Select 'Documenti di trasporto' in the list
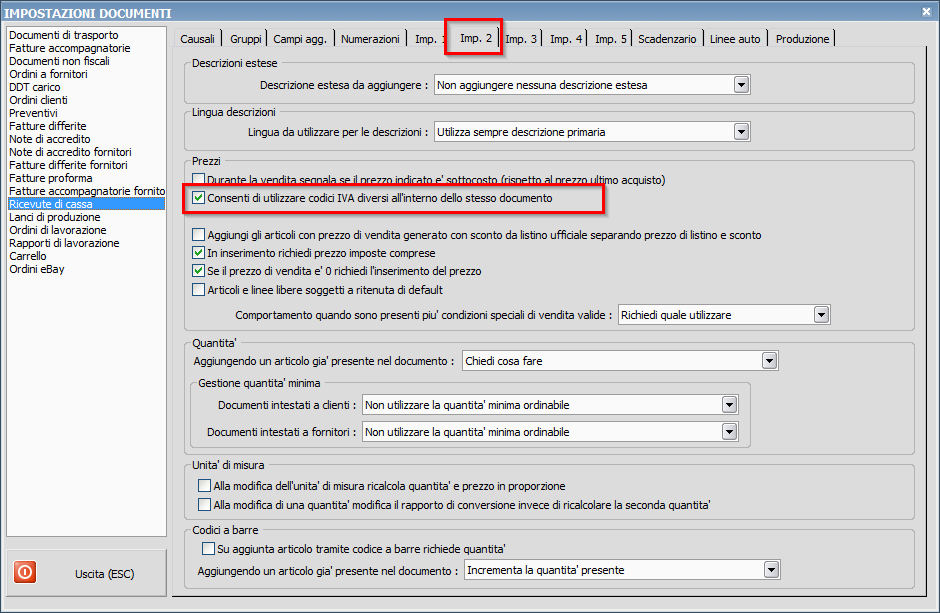Image resolution: width=940 pixels, height=613 pixels. [64, 35]
